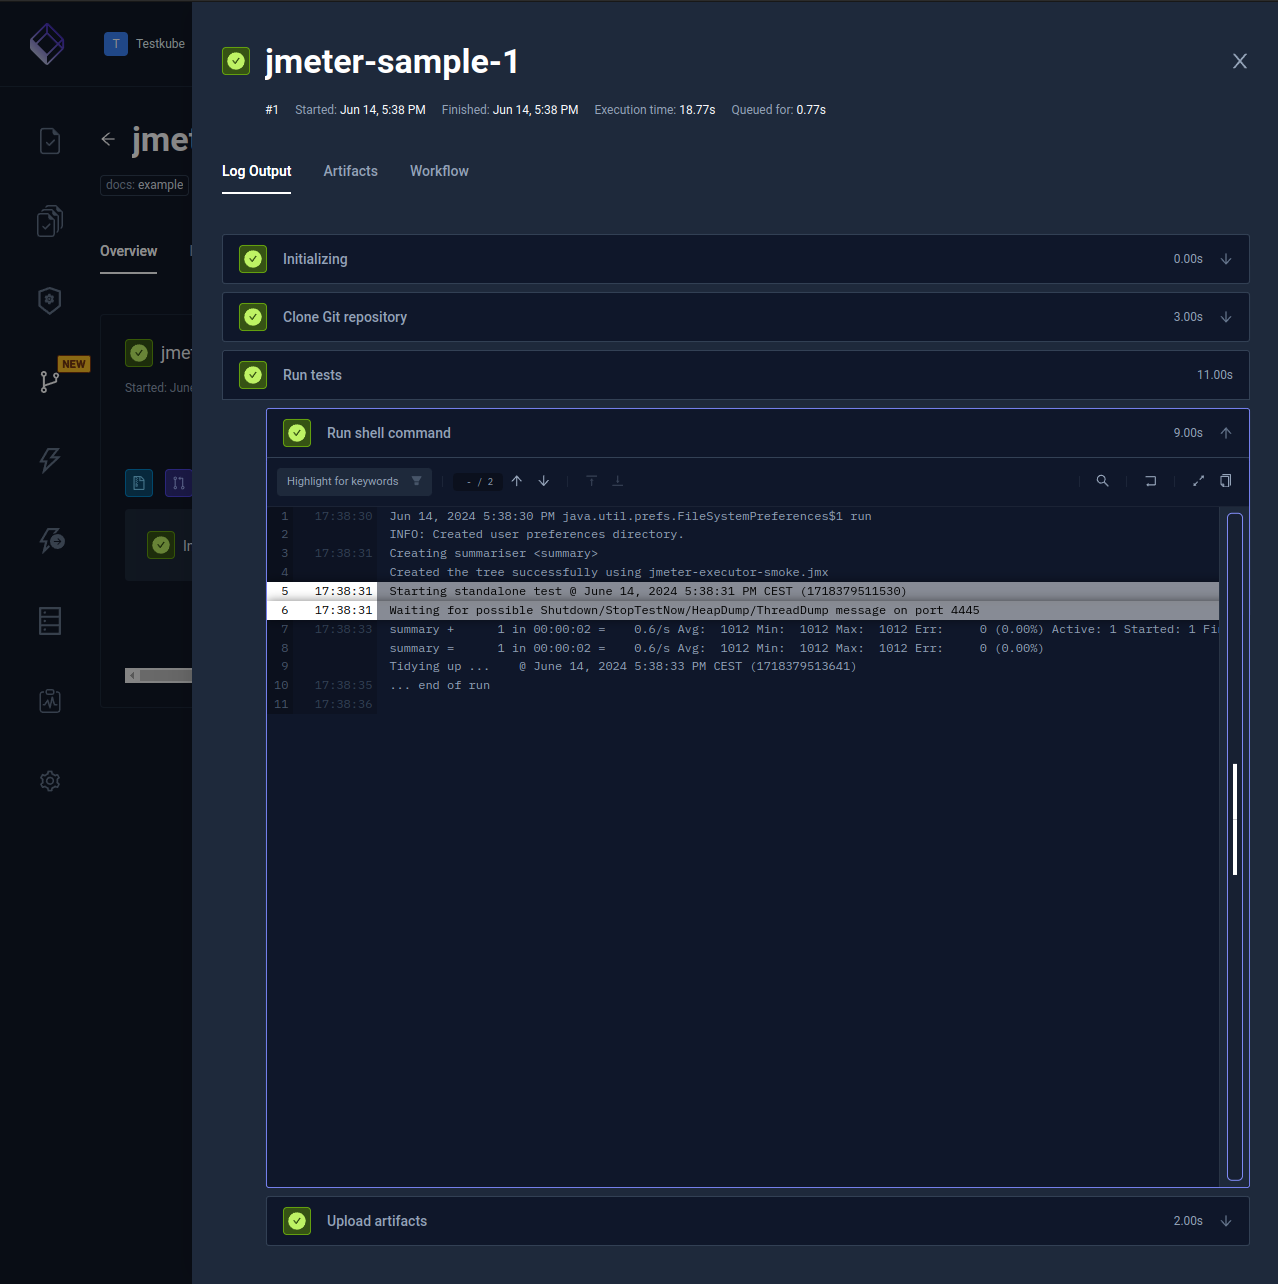Open the Triggers lightning icon

point(50,460)
